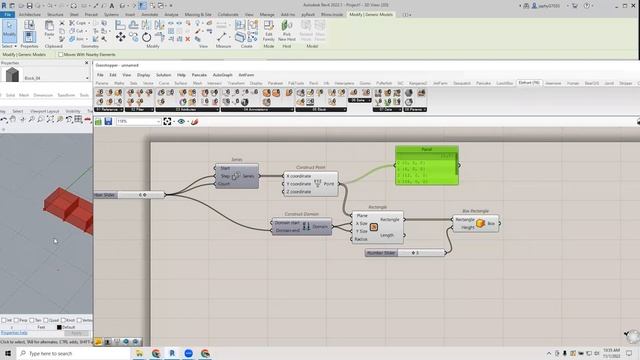Click the Number Slider feeding the Series component
Viewport: 640px width, 360px height.
(130, 195)
